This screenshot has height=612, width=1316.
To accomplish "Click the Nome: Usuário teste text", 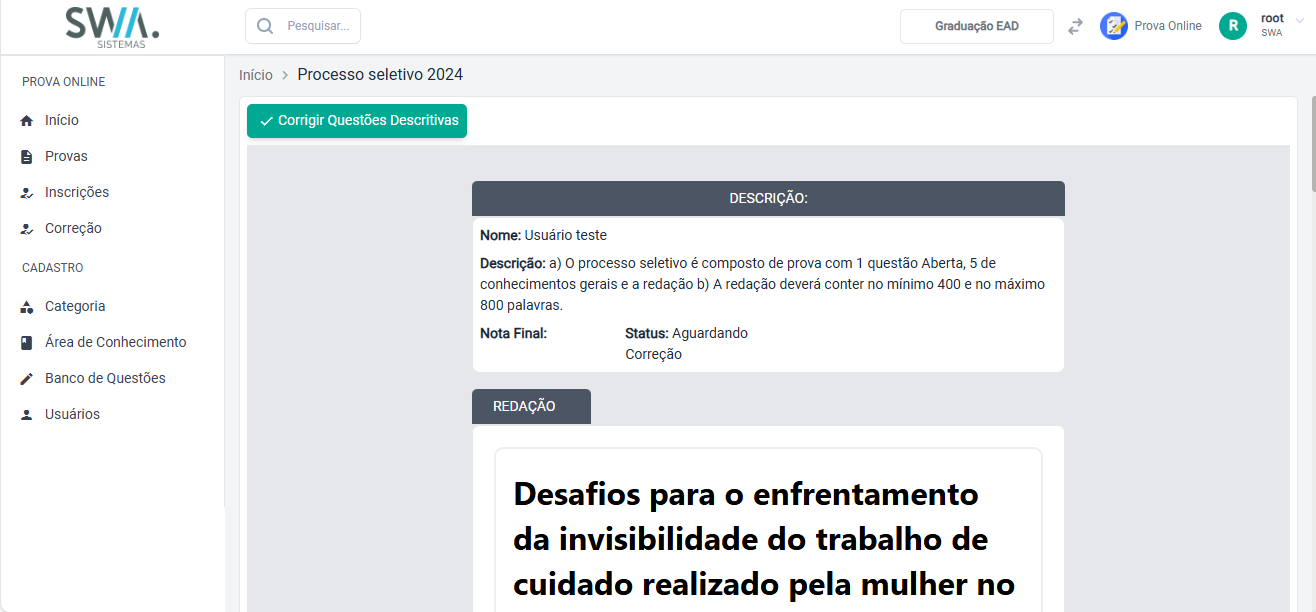I will coord(543,235).
